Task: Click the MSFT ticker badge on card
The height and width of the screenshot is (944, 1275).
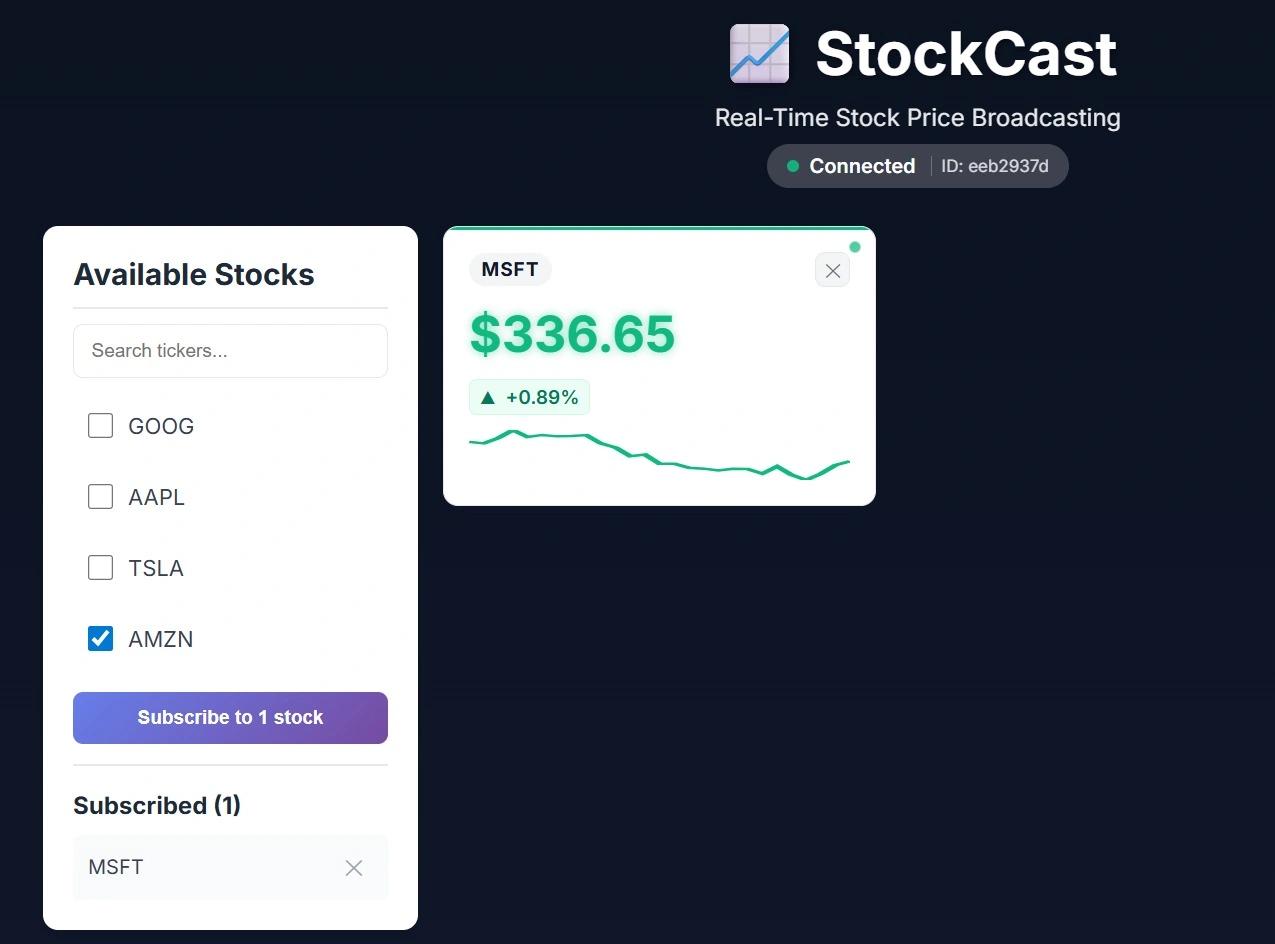Action: (510, 270)
